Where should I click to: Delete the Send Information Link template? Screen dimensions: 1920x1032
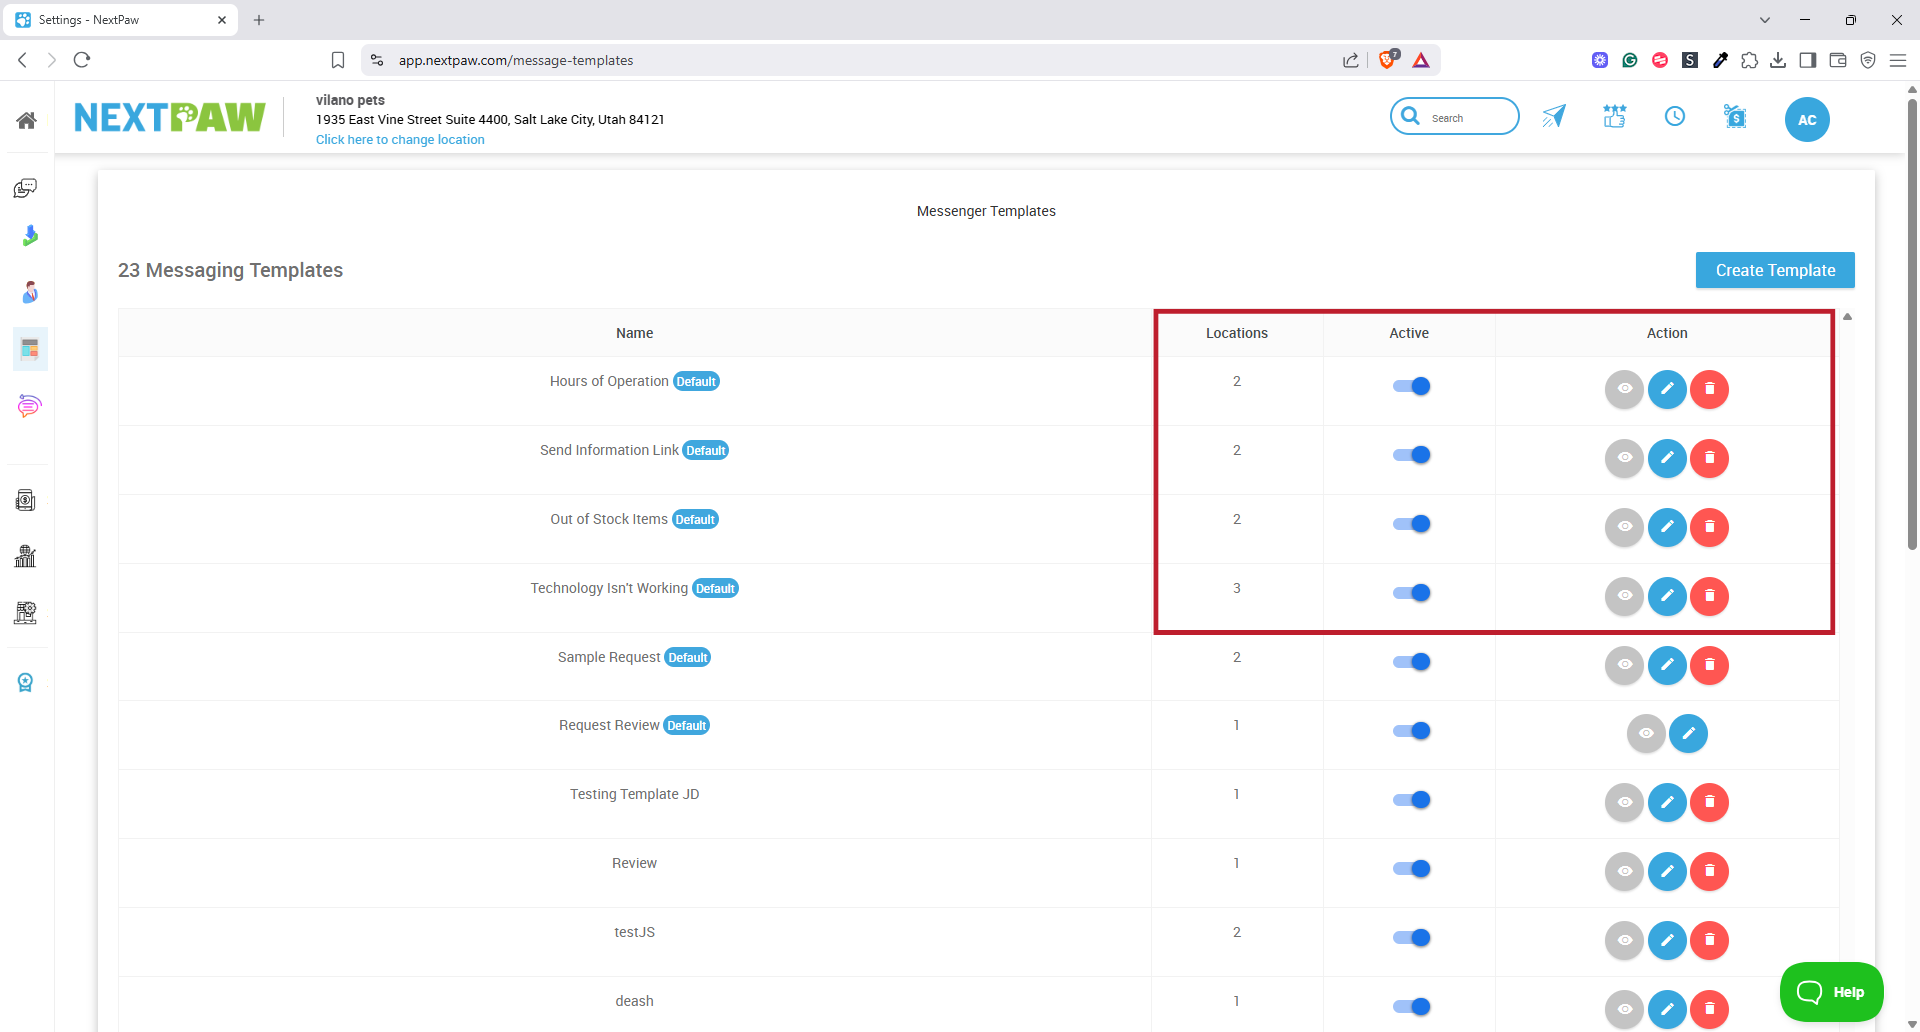(1709, 458)
